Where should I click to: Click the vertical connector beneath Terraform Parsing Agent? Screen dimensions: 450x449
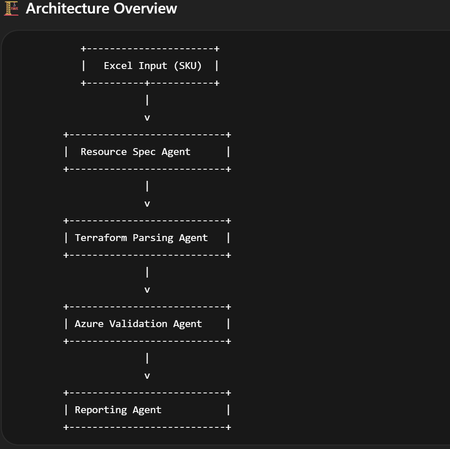tap(147, 272)
